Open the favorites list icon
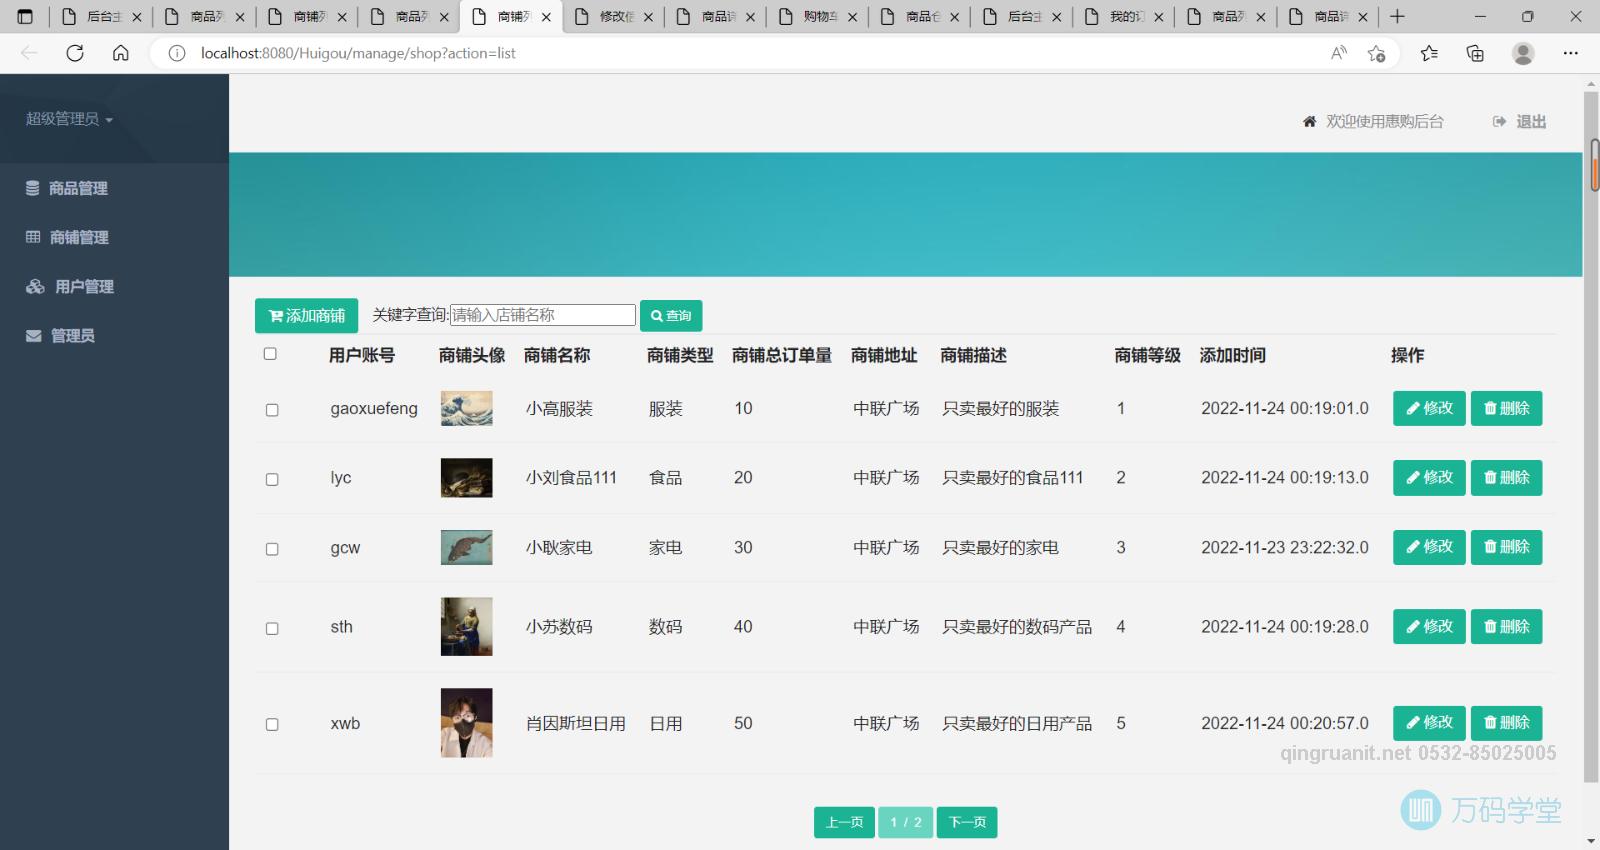 coord(1429,53)
